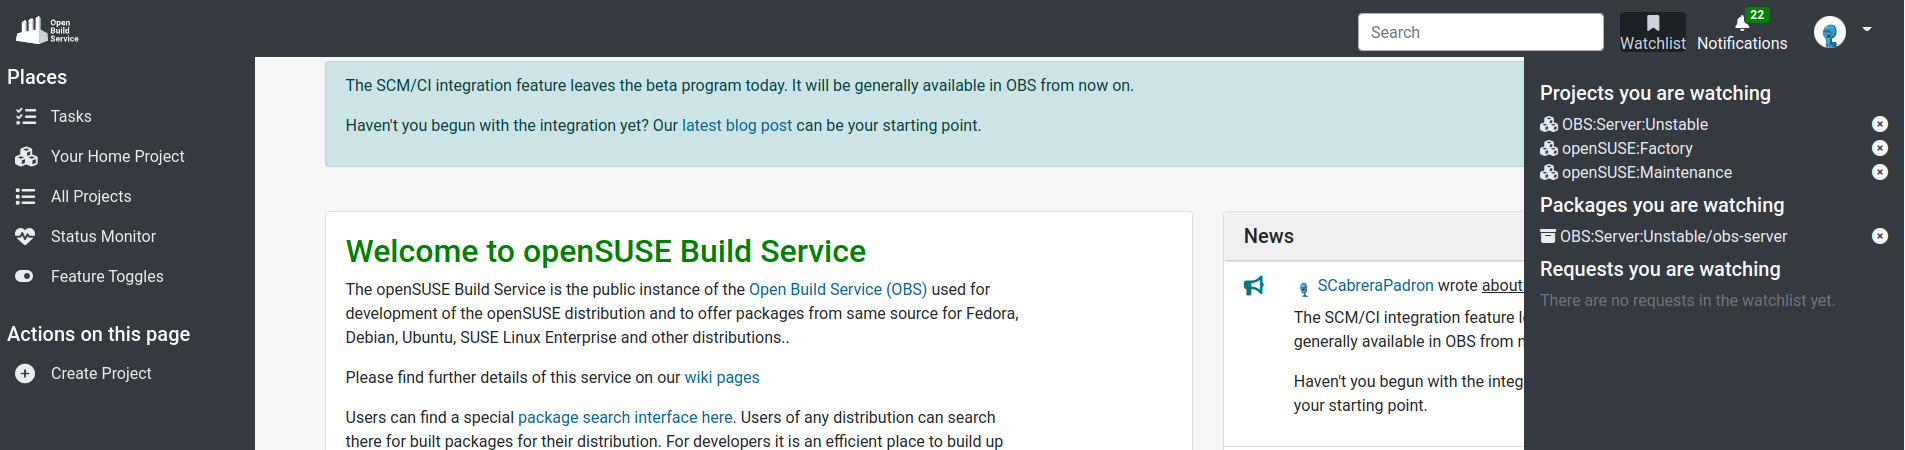
Task: Open the Watchlist bookmark icon
Action: 1652,24
